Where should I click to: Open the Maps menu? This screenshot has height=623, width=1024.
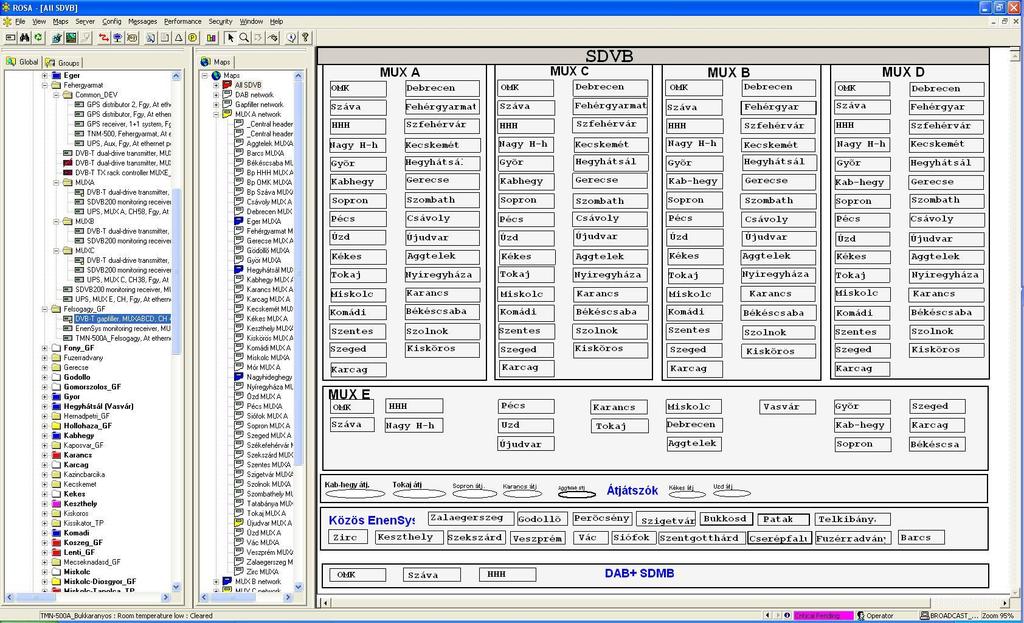click(60, 22)
